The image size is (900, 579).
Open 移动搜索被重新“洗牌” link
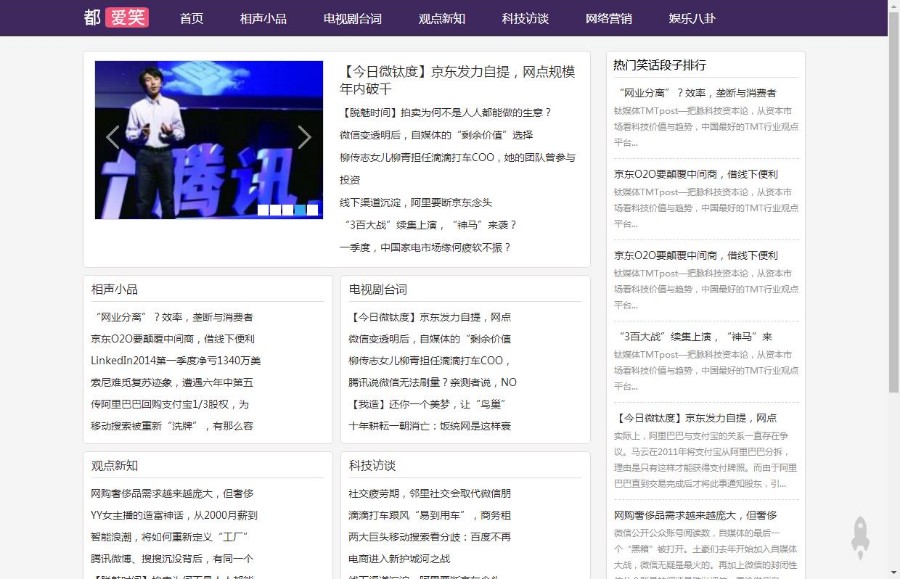pyautogui.click(x=172, y=426)
